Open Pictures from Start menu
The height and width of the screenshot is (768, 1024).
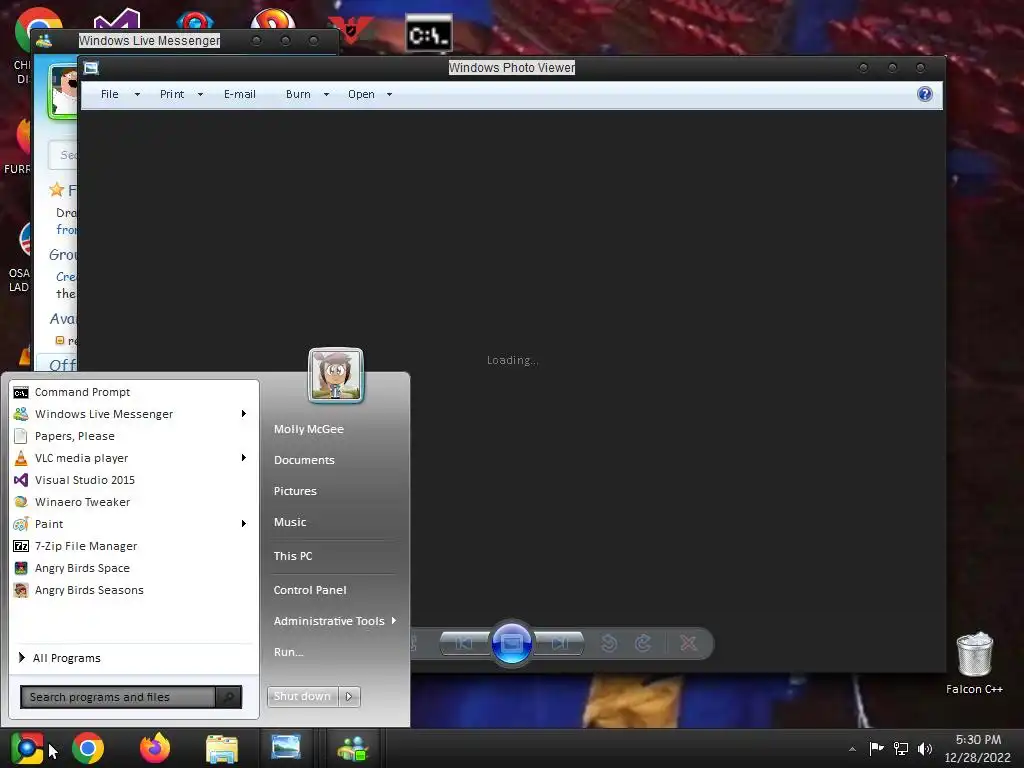click(x=295, y=491)
